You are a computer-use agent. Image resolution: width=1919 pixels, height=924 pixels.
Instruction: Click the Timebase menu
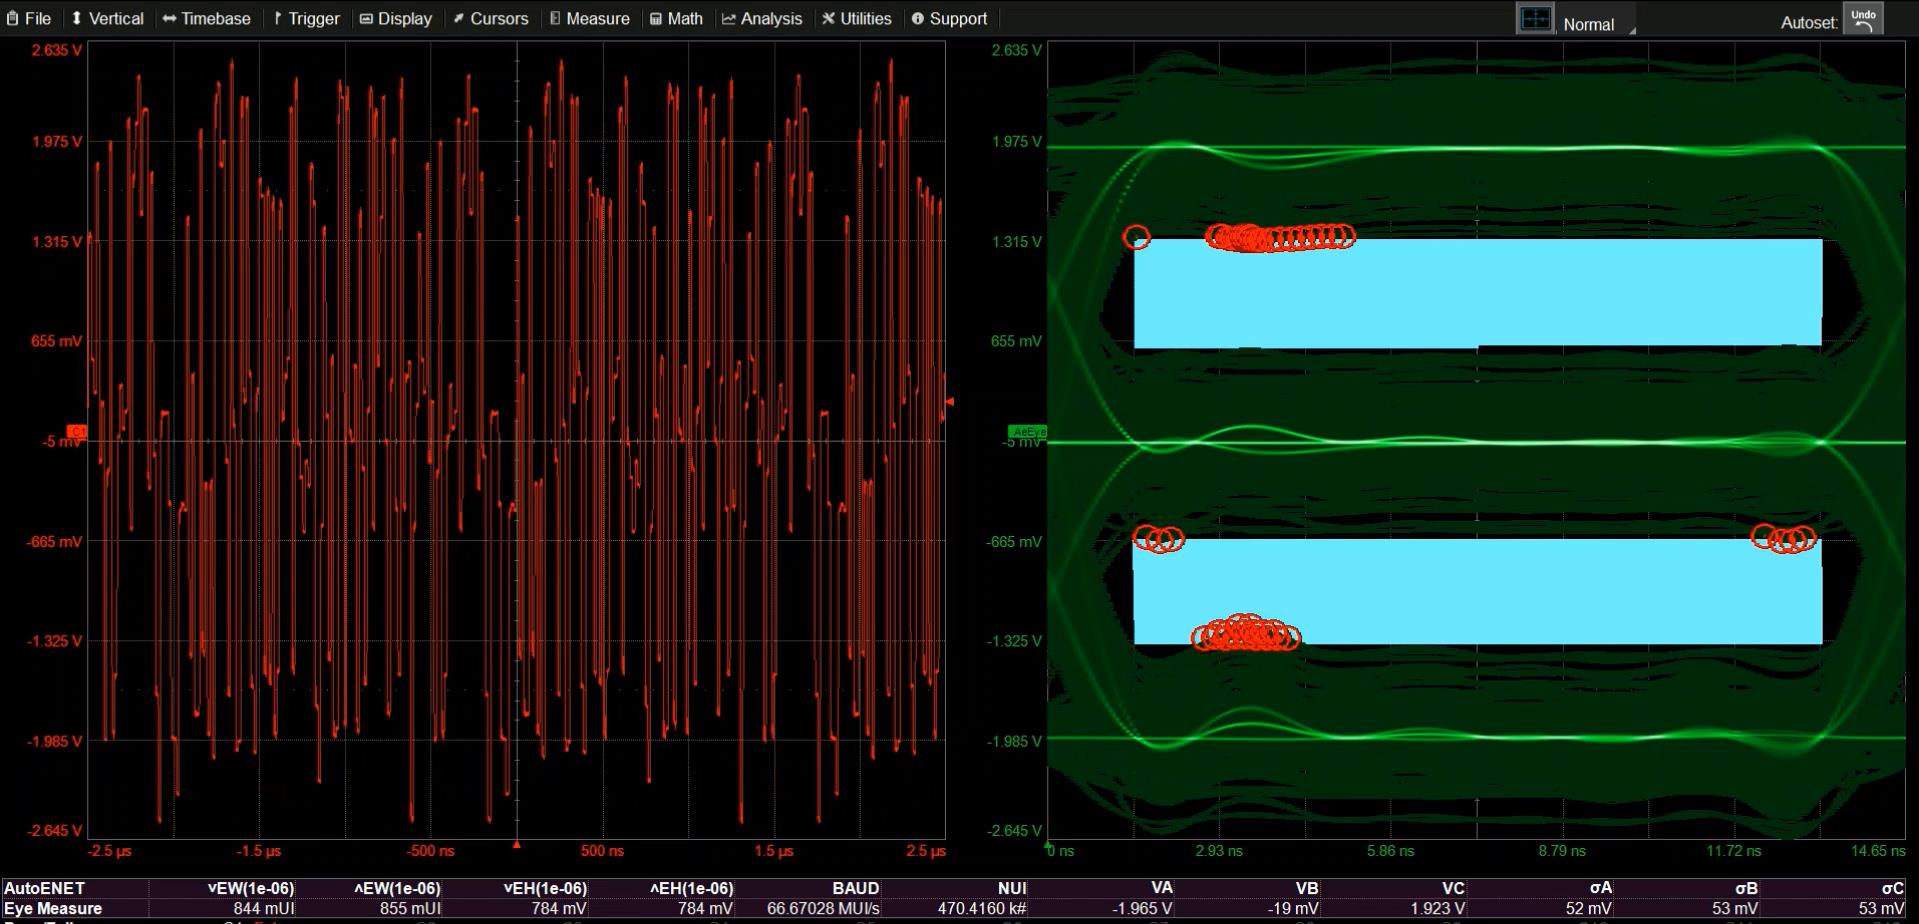206,19
